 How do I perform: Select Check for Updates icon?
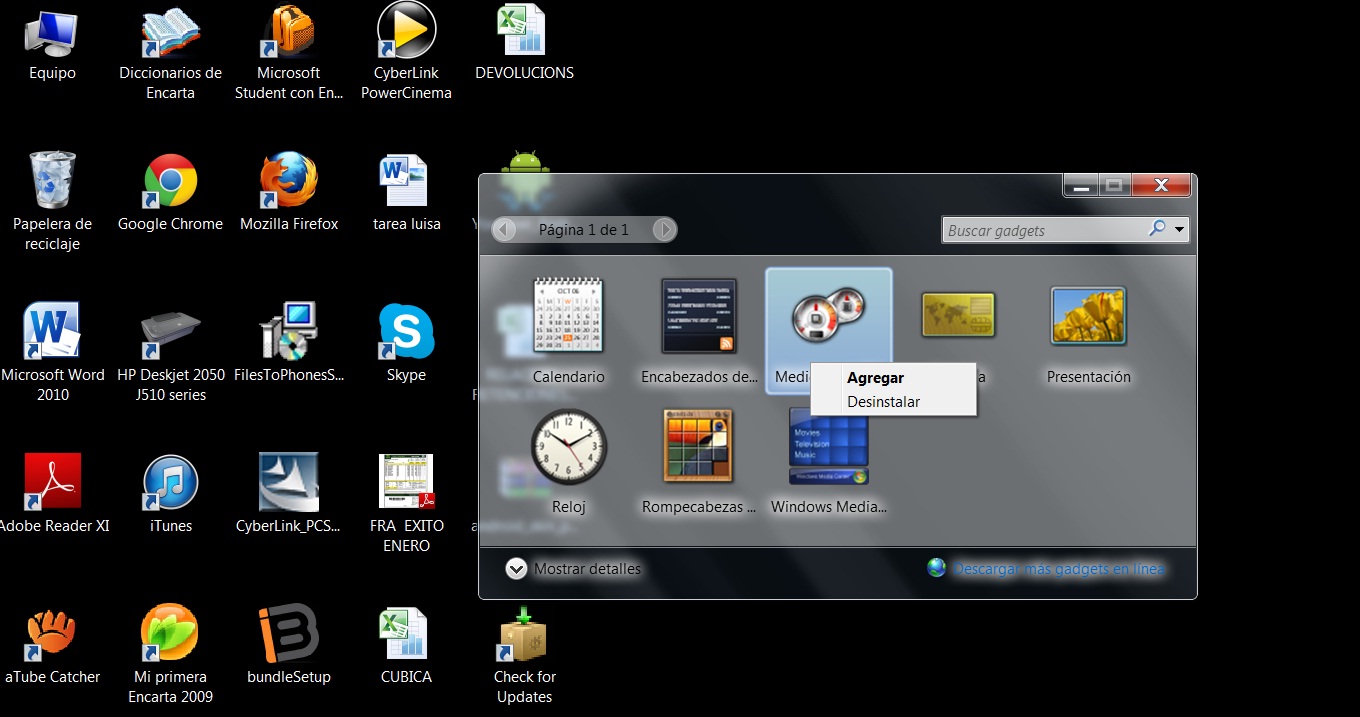[x=524, y=654]
